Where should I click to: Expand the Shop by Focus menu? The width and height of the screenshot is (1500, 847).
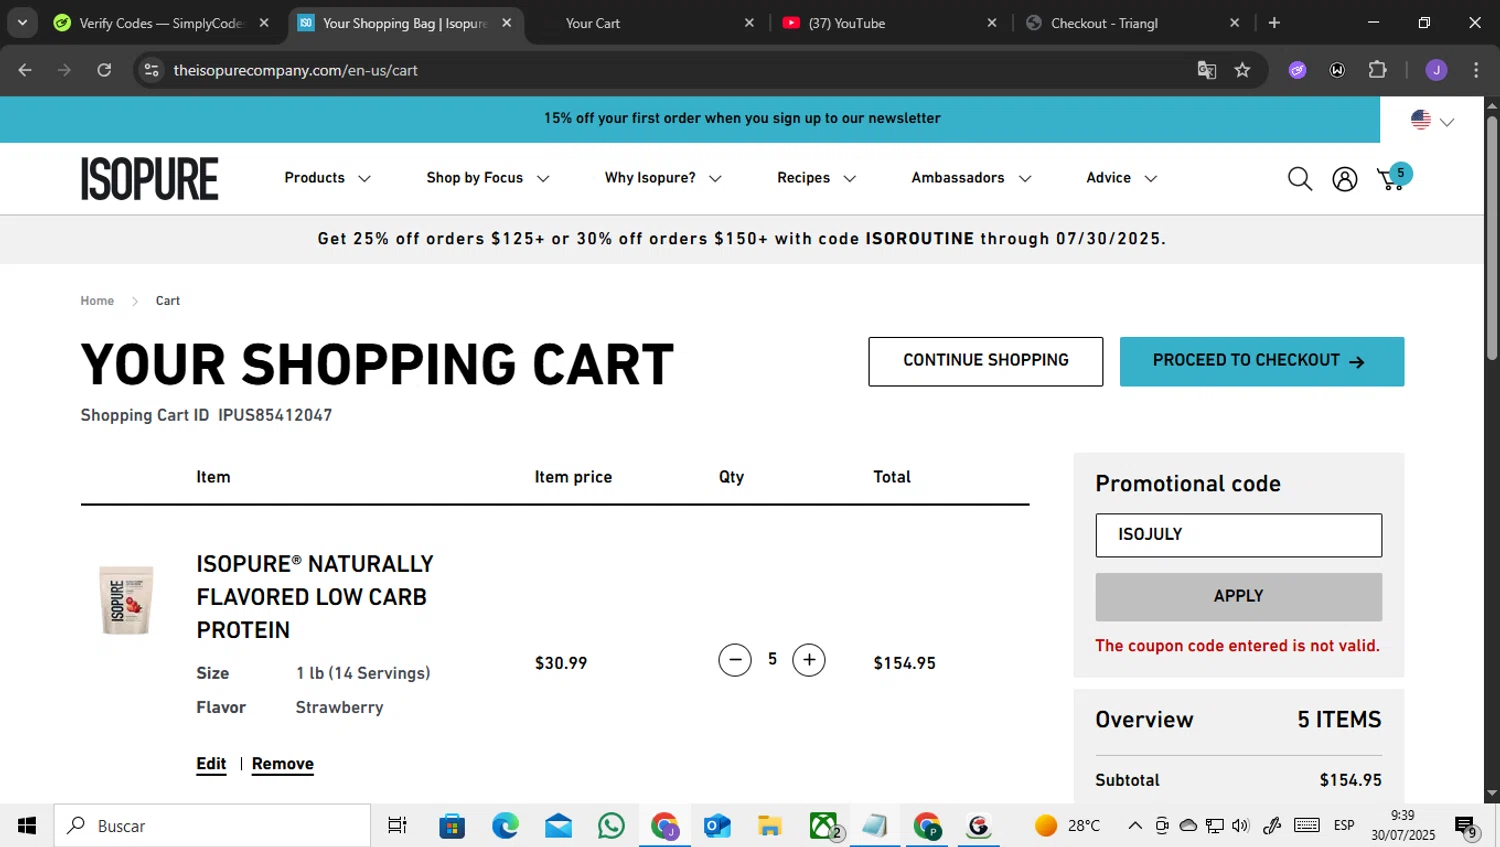488,178
